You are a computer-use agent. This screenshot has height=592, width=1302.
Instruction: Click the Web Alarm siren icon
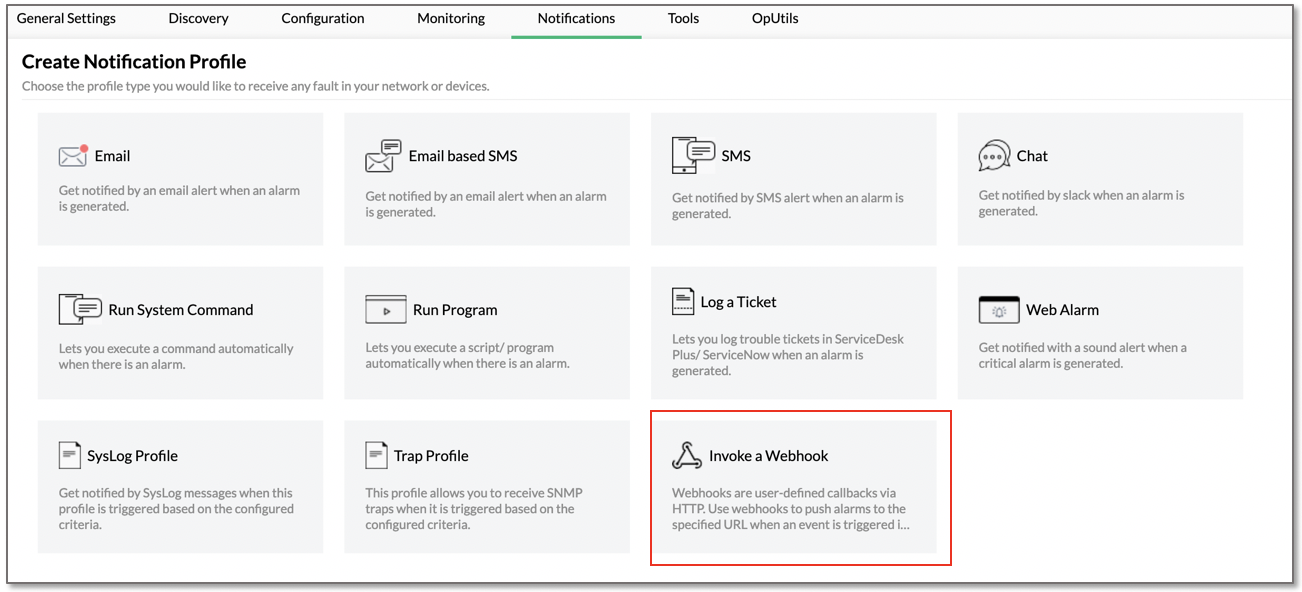point(998,310)
